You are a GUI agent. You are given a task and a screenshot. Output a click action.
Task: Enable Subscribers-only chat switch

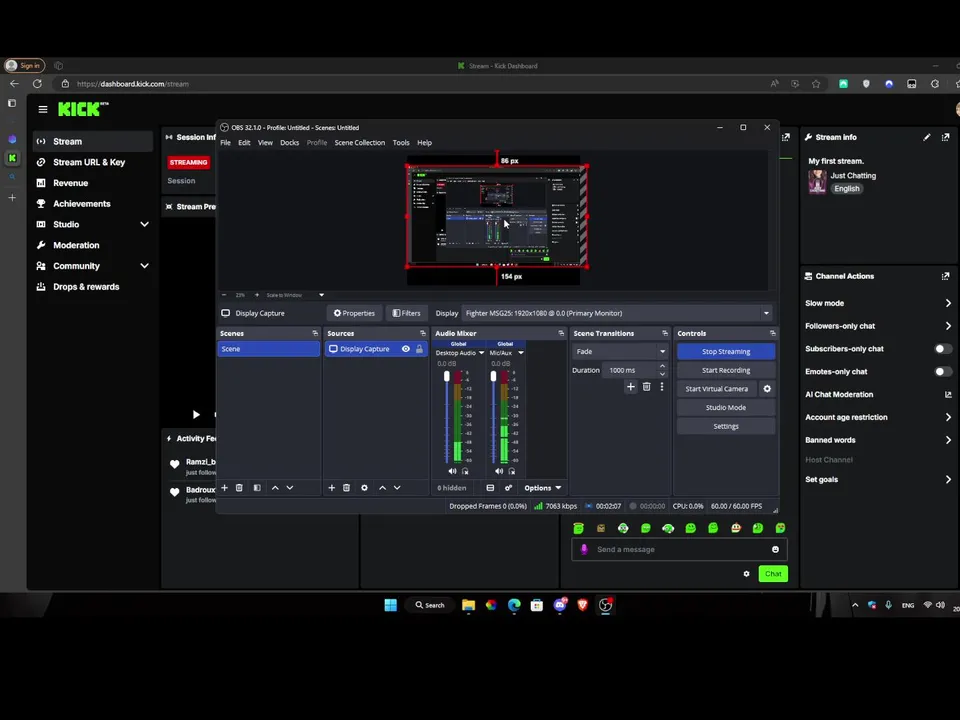point(943,349)
